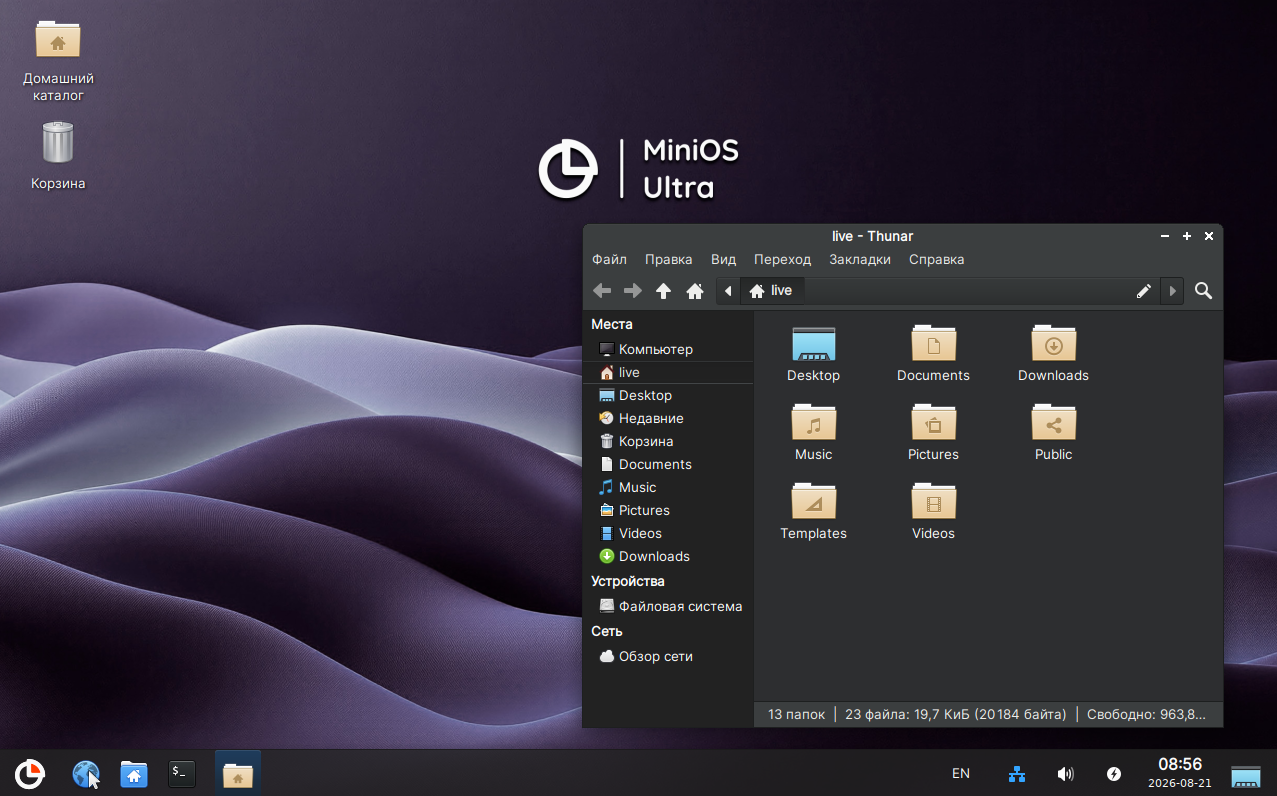Select the Public folder icon

coord(1053,422)
